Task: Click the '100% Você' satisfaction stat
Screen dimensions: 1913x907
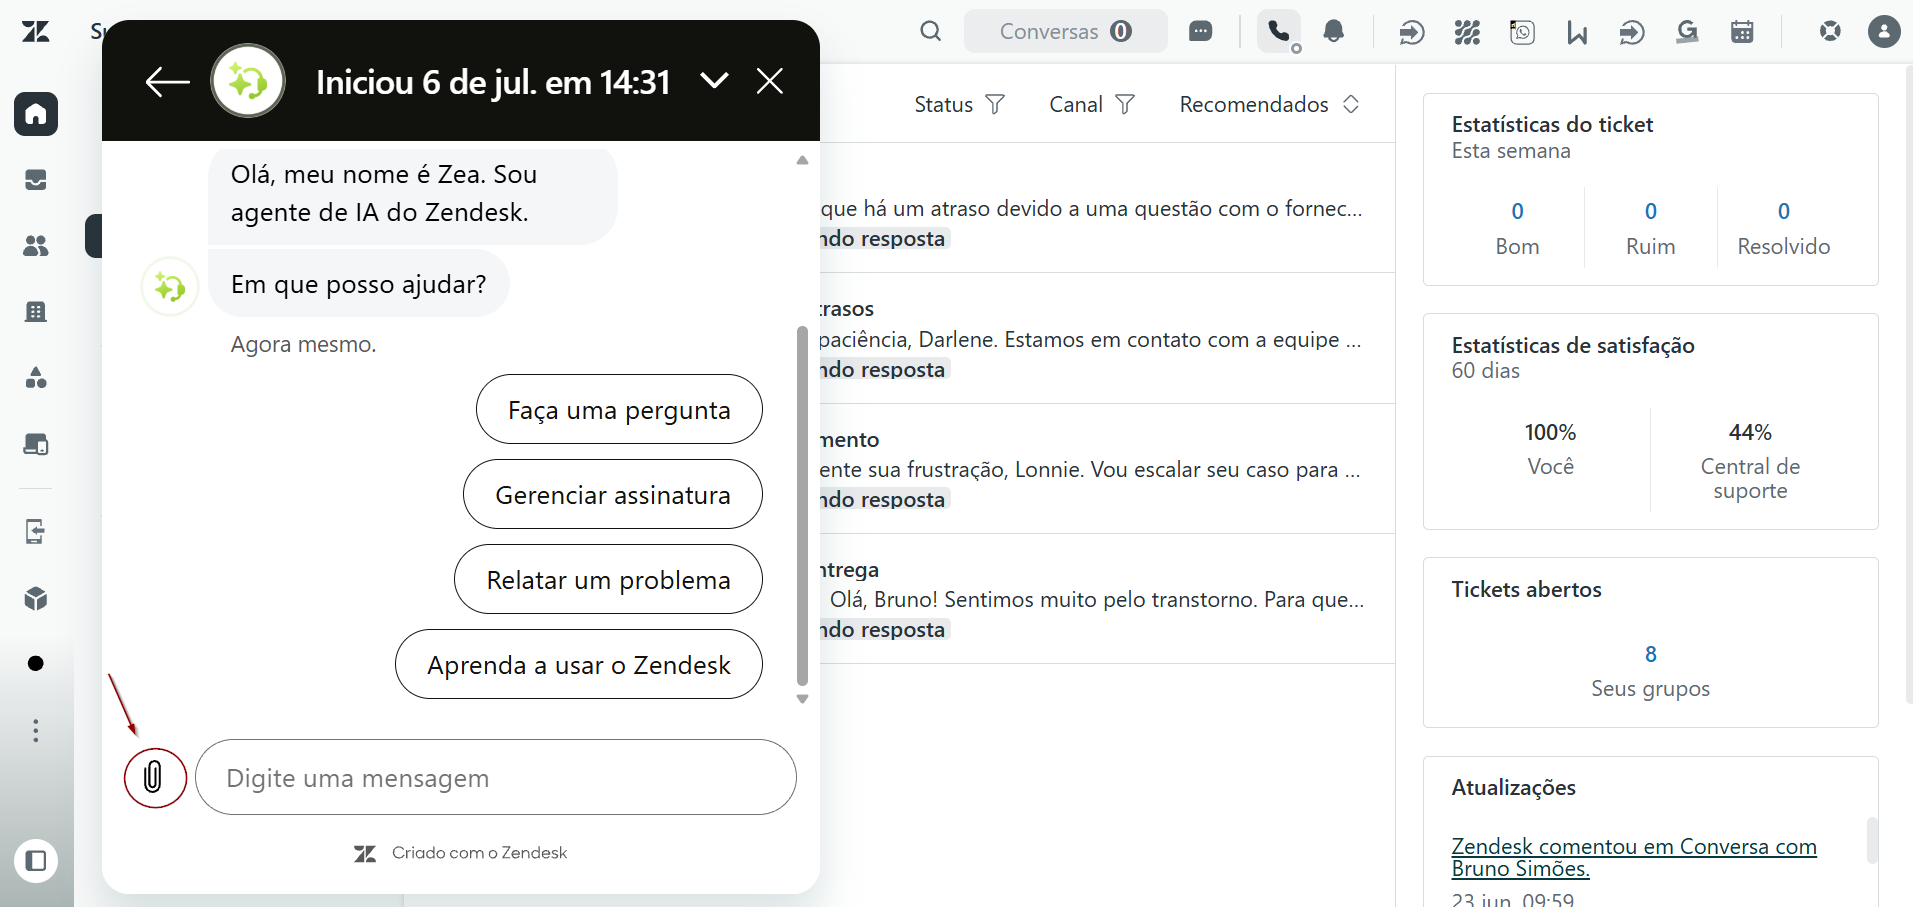Action: click(1550, 449)
